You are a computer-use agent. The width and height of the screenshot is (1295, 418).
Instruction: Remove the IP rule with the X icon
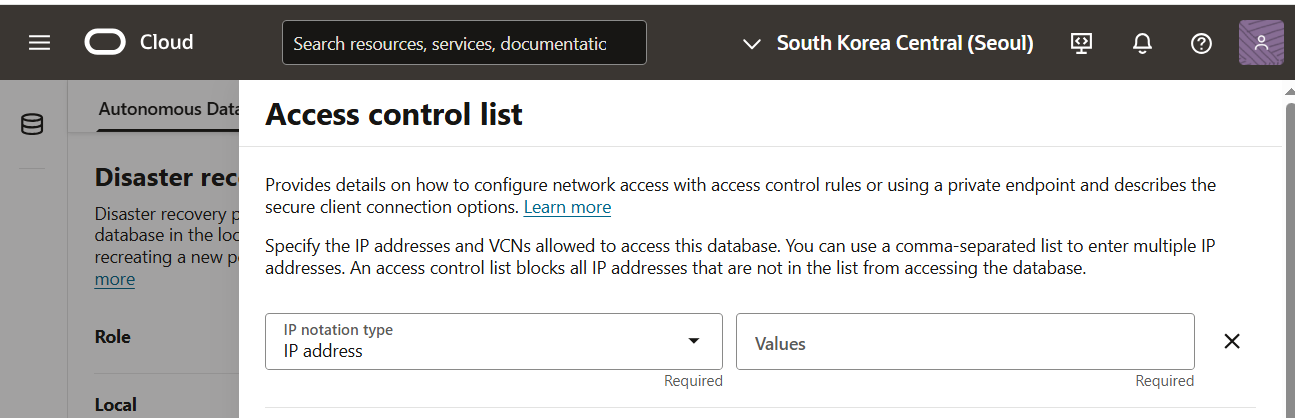tap(1232, 341)
